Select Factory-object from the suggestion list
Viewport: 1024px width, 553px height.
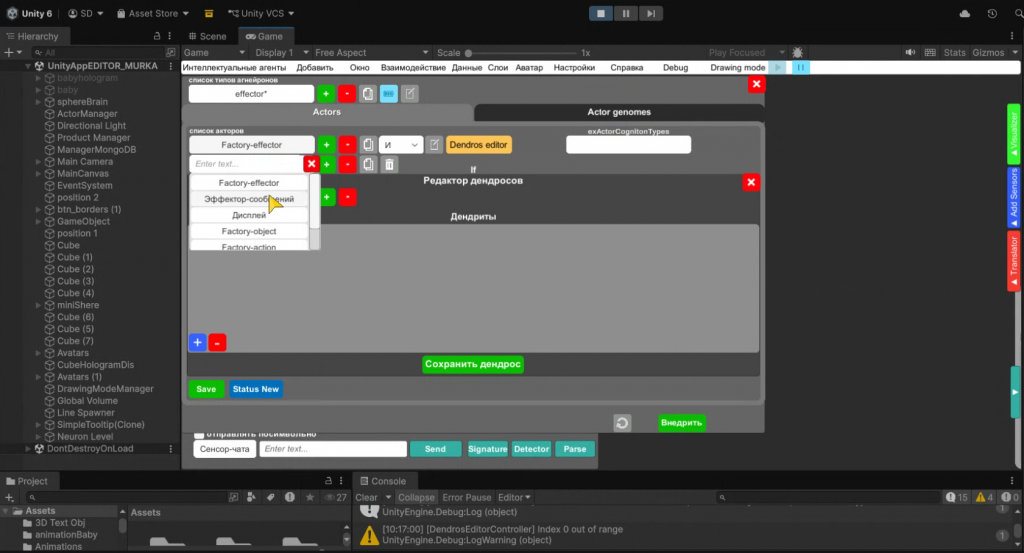click(249, 231)
